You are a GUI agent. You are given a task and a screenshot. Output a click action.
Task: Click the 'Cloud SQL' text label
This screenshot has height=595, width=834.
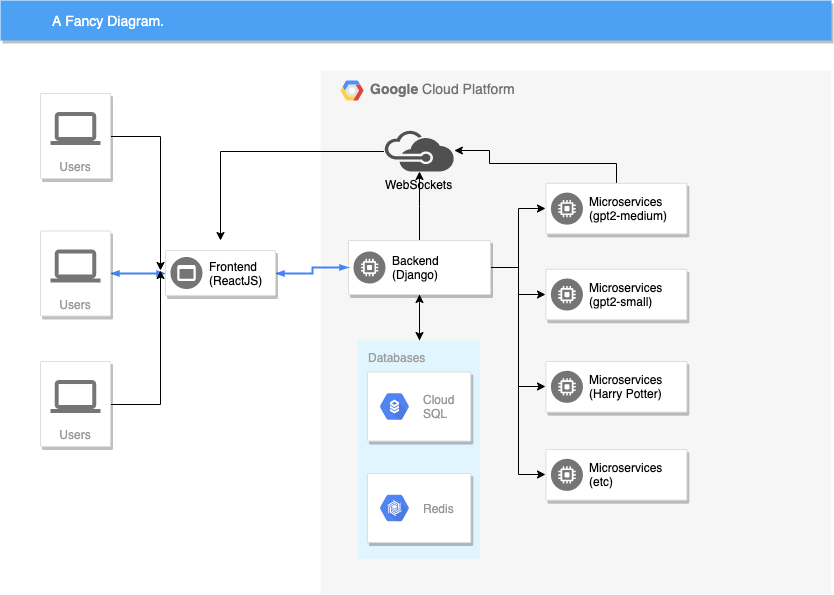click(438, 407)
